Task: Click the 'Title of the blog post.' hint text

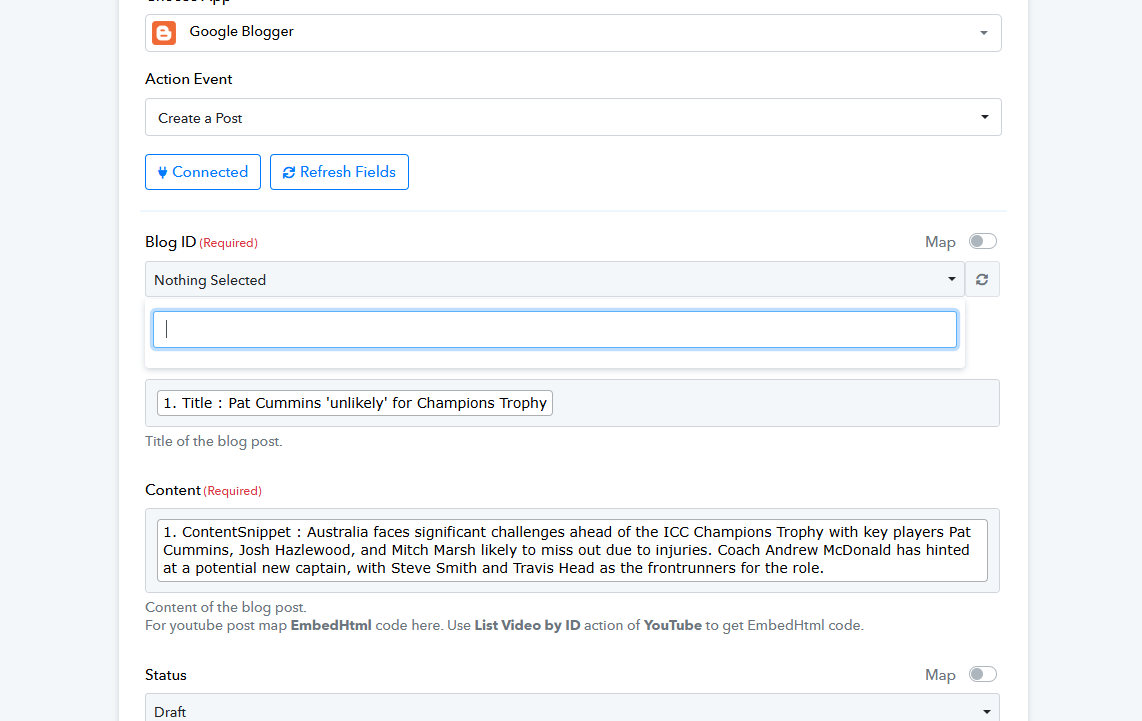Action: (213, 441)
